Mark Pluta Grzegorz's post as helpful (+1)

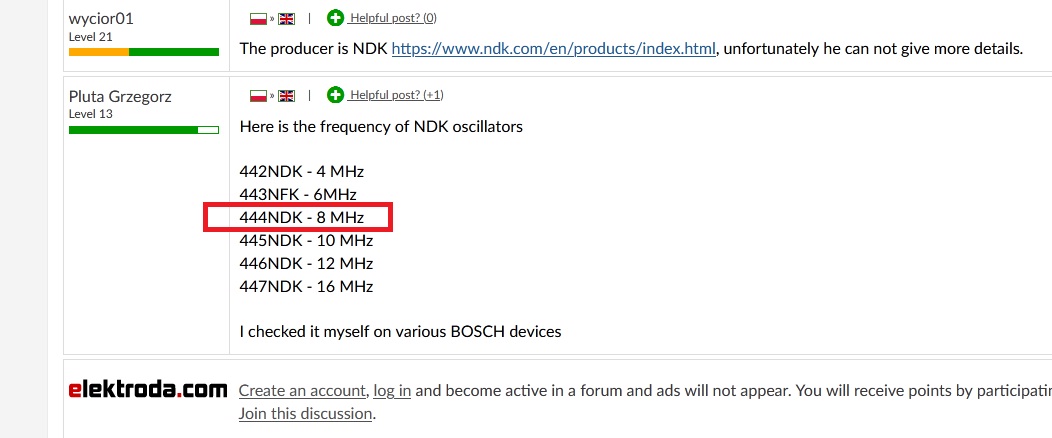(397, 95)
